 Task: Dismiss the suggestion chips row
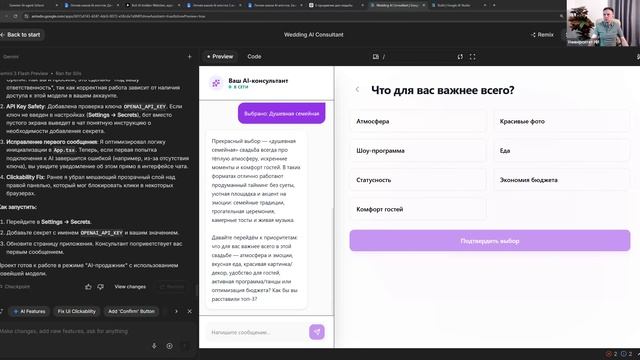pos(189,311)
